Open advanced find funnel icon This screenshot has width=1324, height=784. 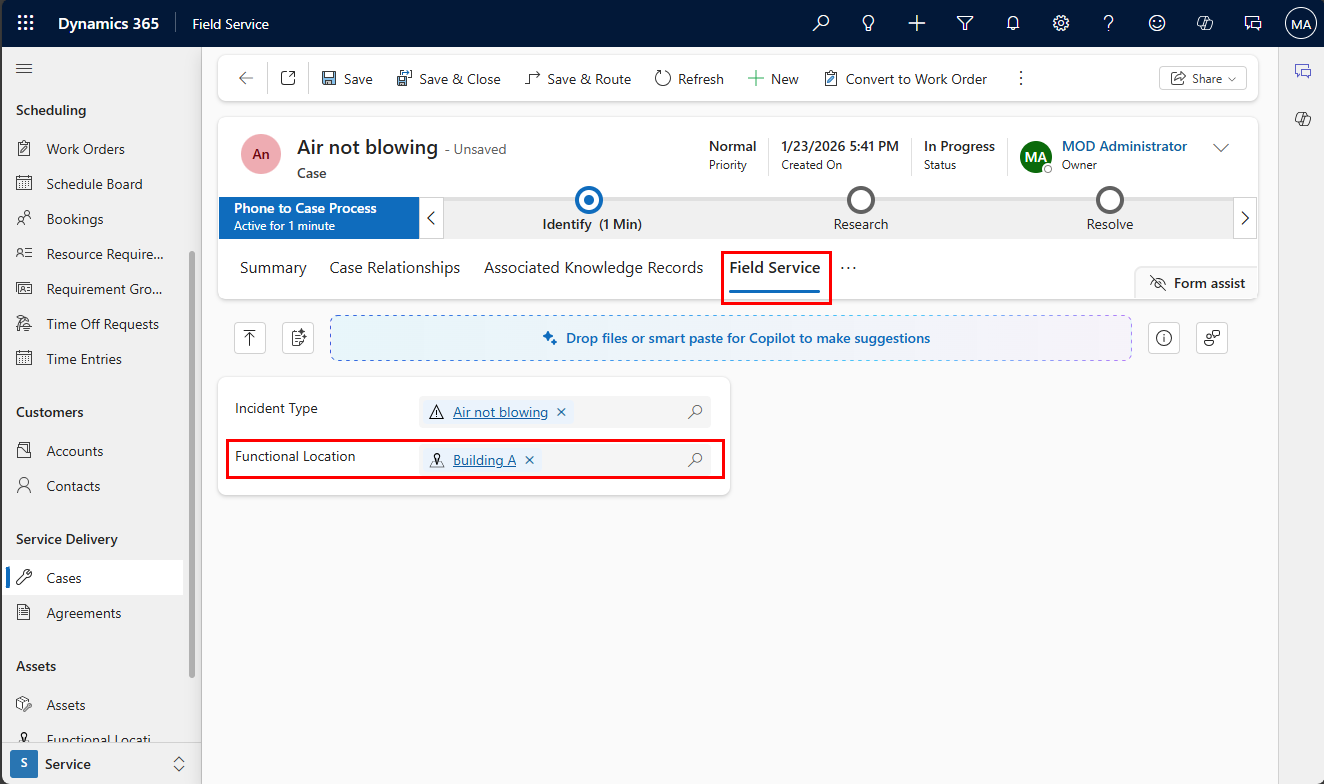(x=965, y=23)
